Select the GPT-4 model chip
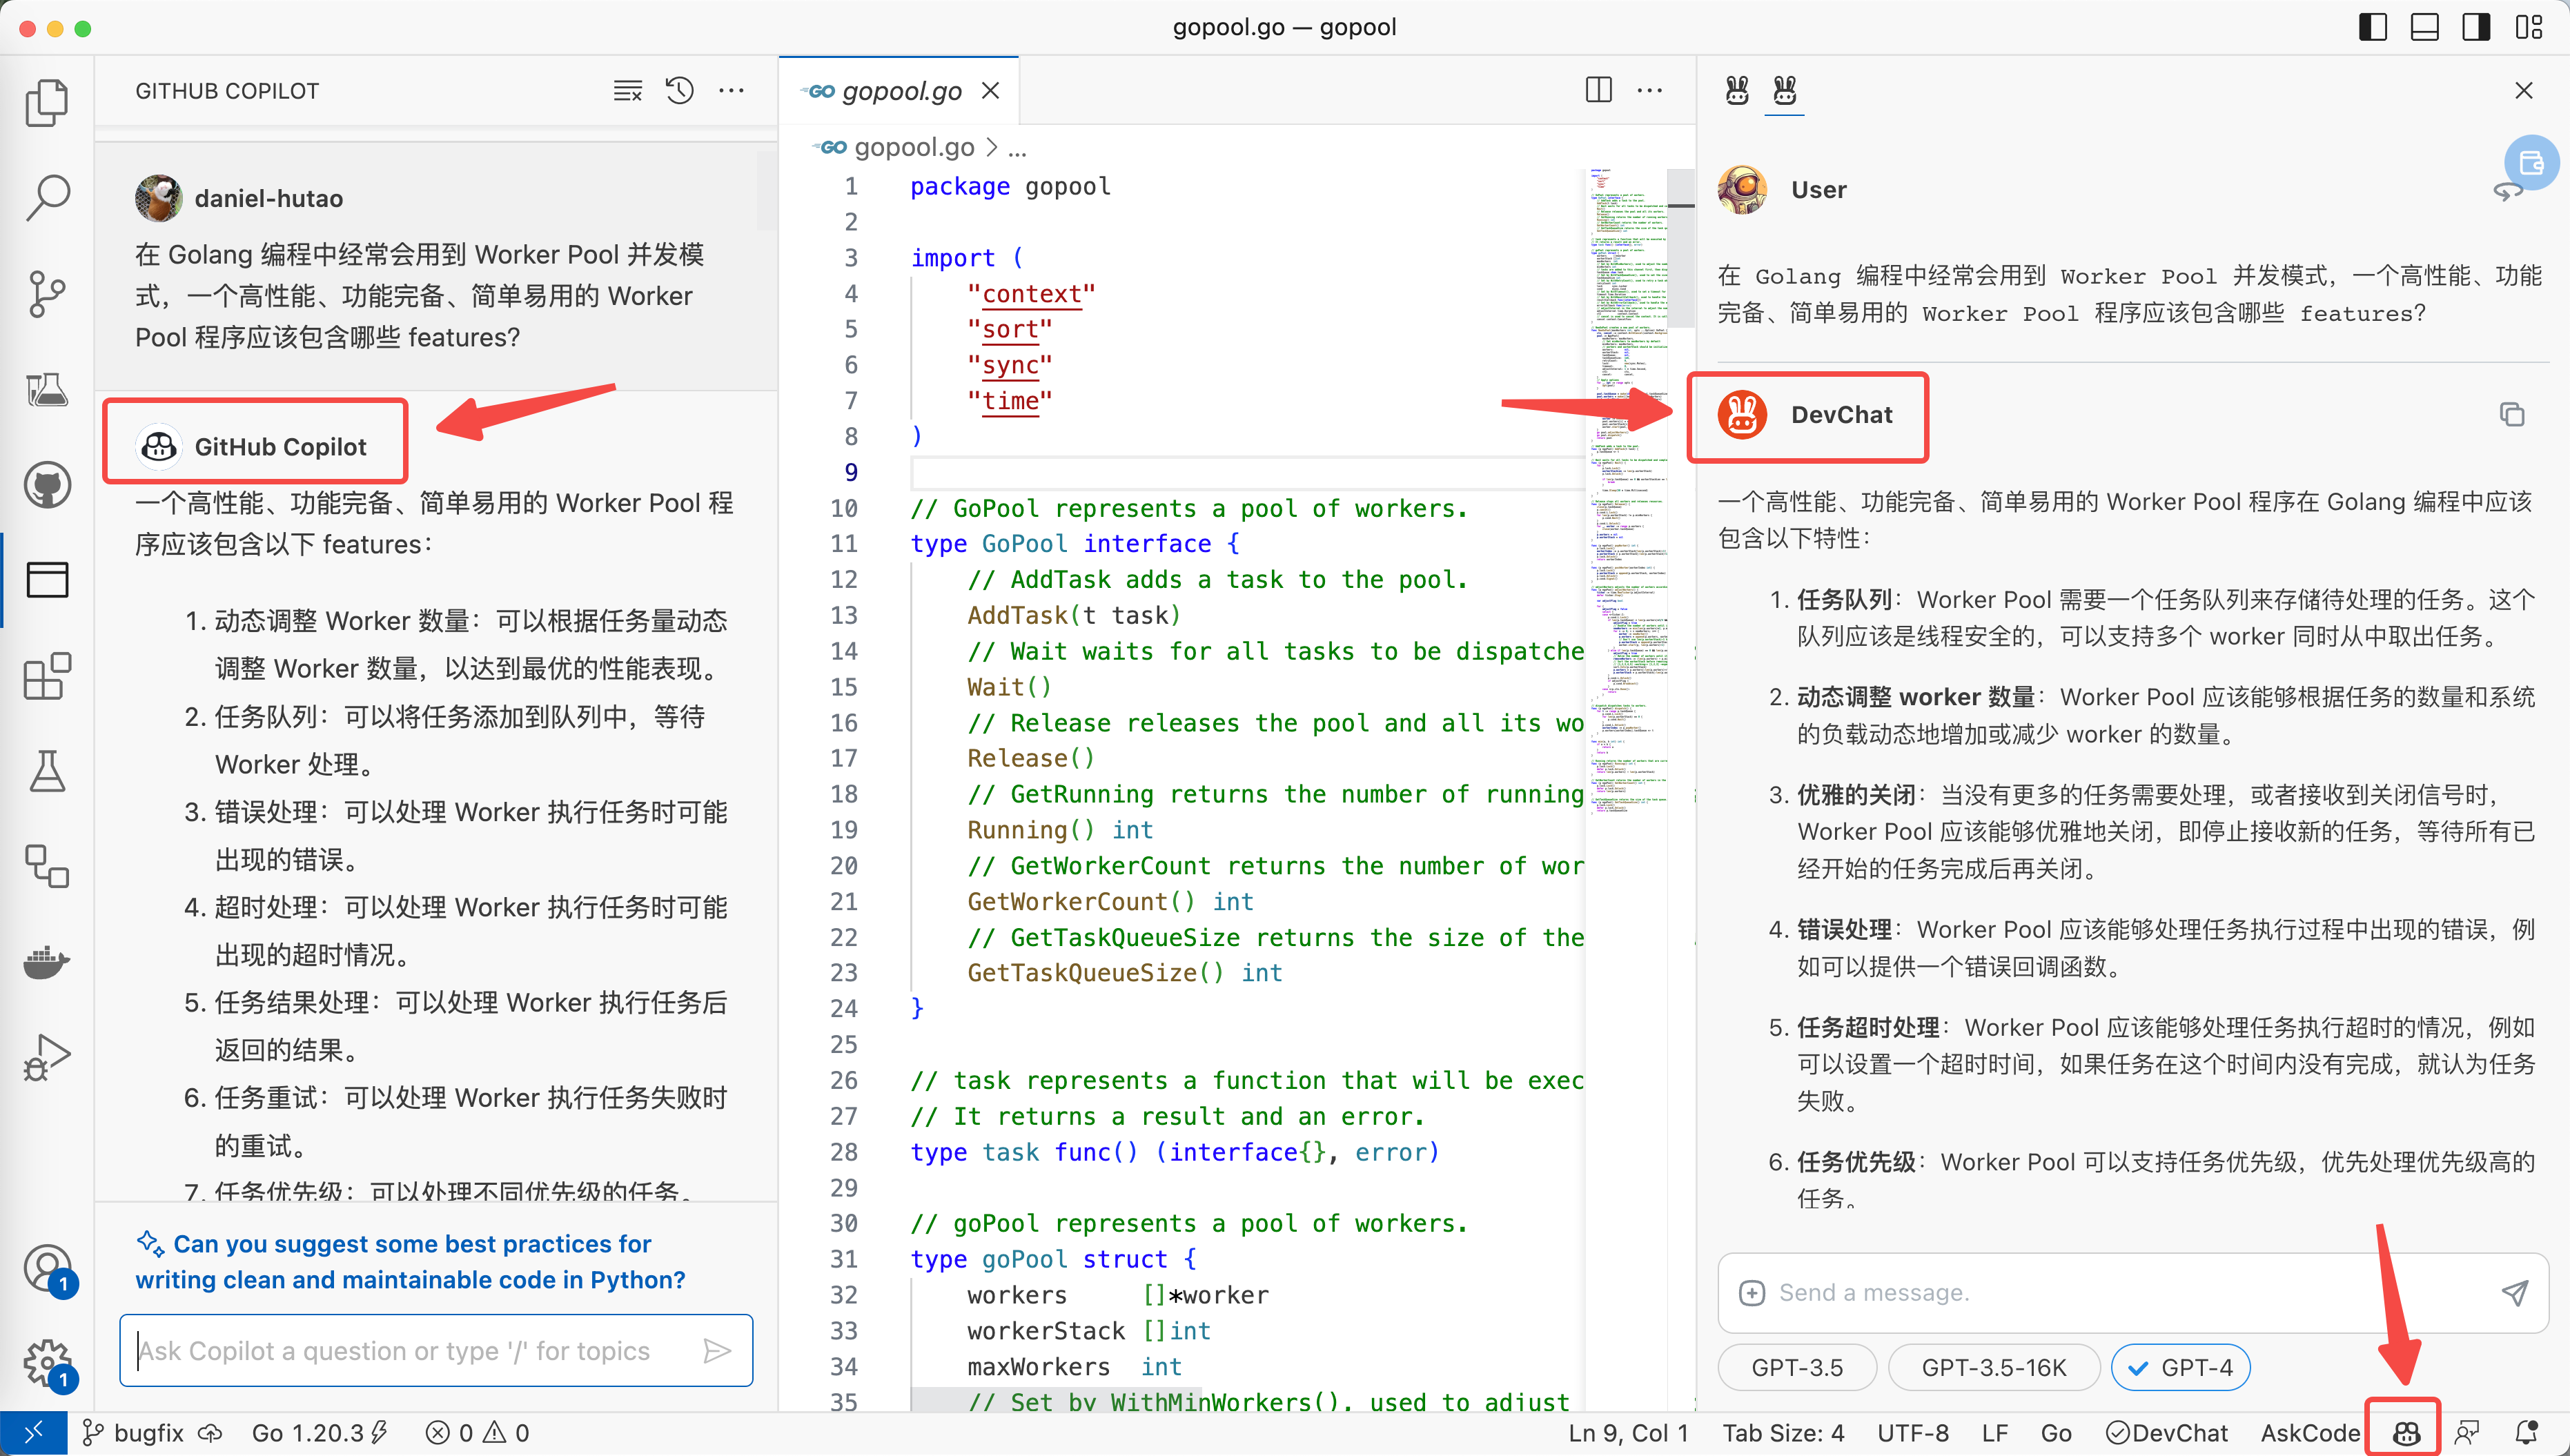 pyautogui.click(x=2180, y=1367)
